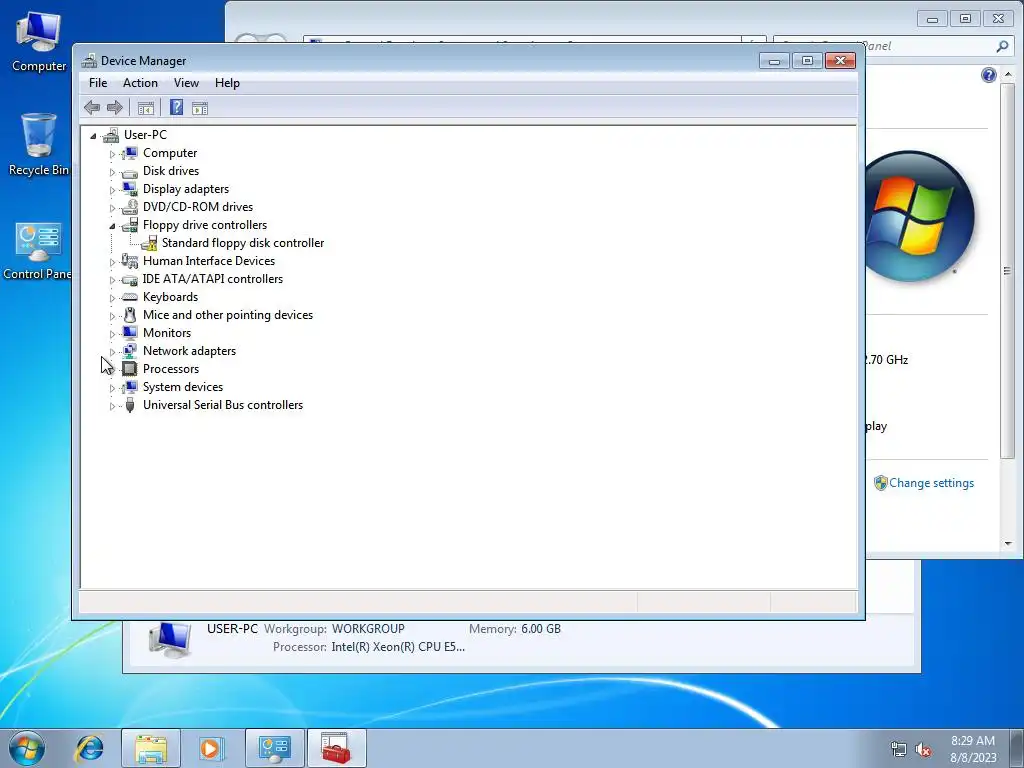Show or hide the console tree
This screenshot has height=768, width=1024.
[146, 108]
